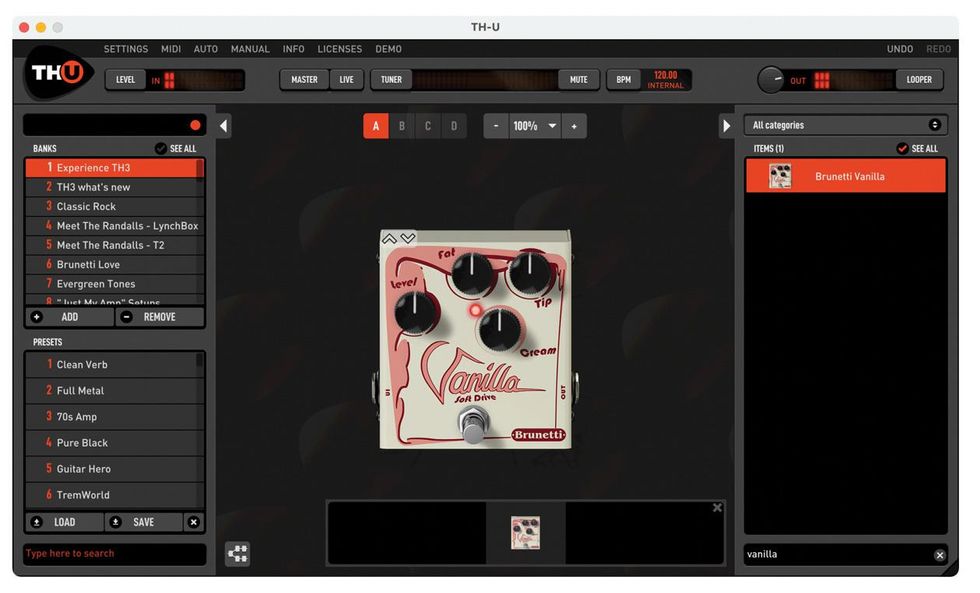Screen dimensions: 980x593
Task: Click the minus icon beside REMOVE
Action: tap(126, 317)
